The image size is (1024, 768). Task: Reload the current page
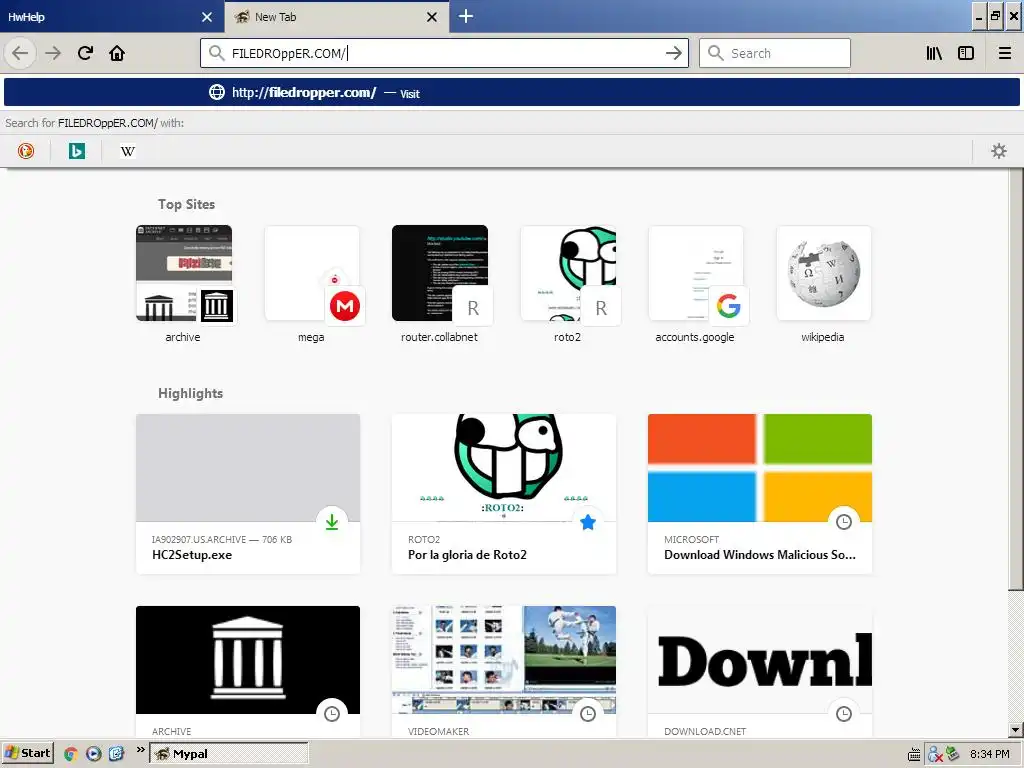85,53
